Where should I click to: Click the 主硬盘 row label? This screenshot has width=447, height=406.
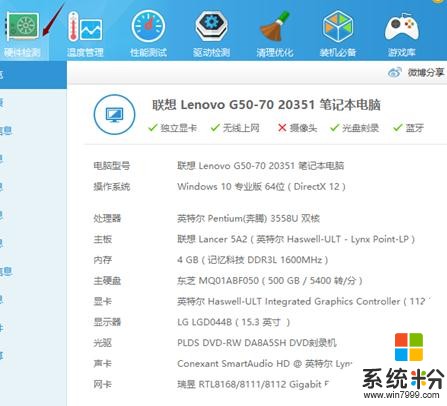(x=107, y=281)
